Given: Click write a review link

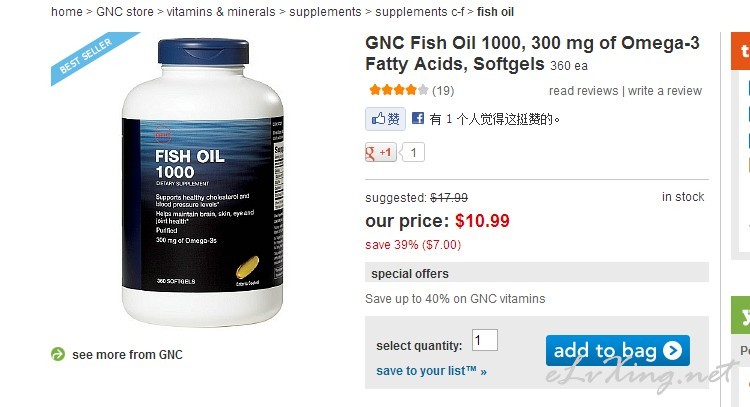Looking at the screenshot, I should pyautogui.click(x=665, y=90).
